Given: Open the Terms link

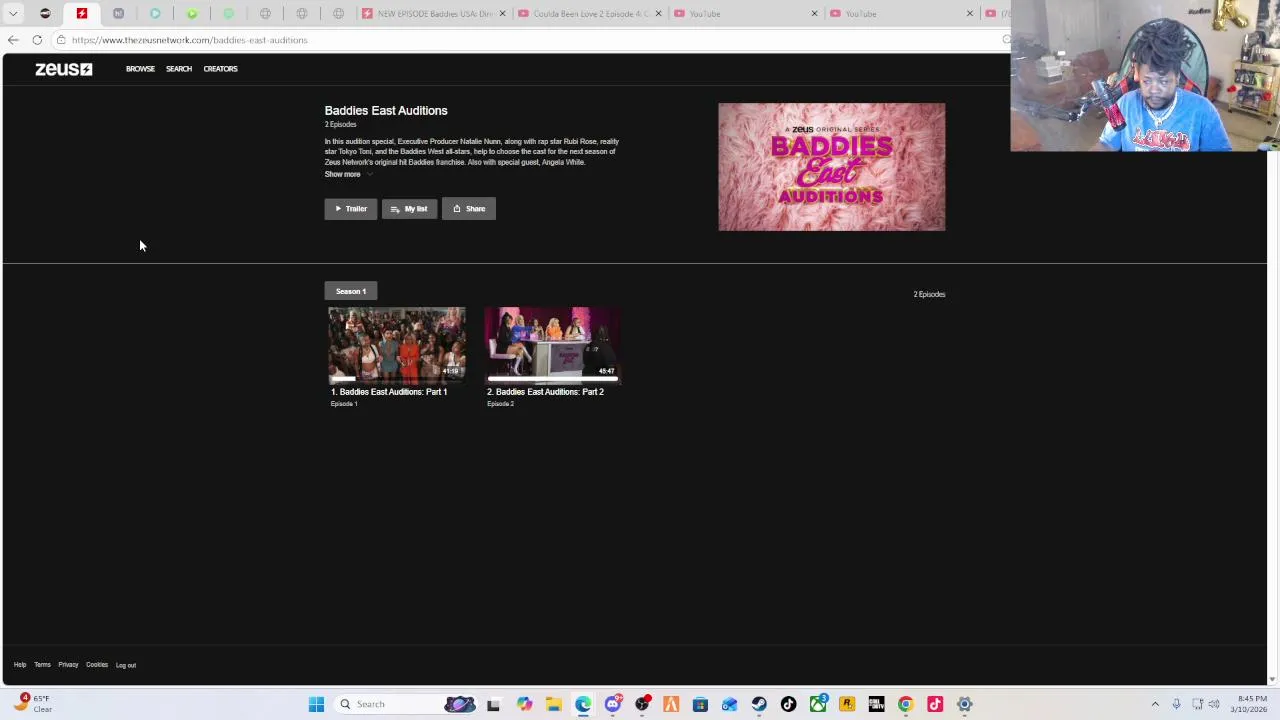Looking at the screenshot, I should [x=42, y=665].
